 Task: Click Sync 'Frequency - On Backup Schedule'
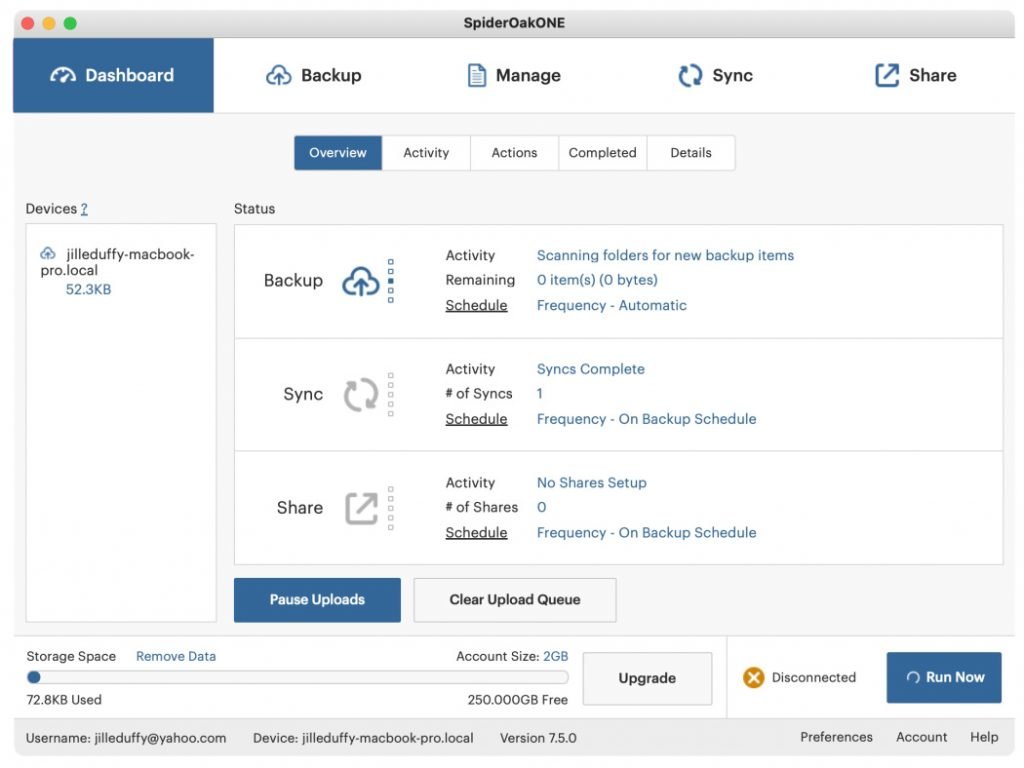click(647, 419)
